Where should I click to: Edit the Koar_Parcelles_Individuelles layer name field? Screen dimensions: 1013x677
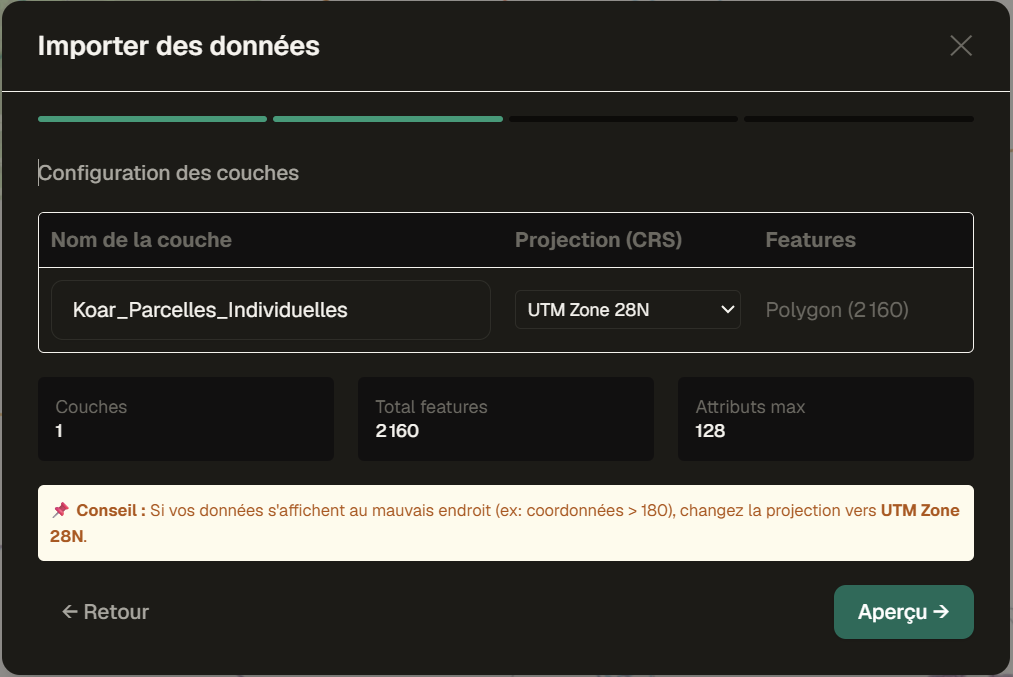point(270,310)
